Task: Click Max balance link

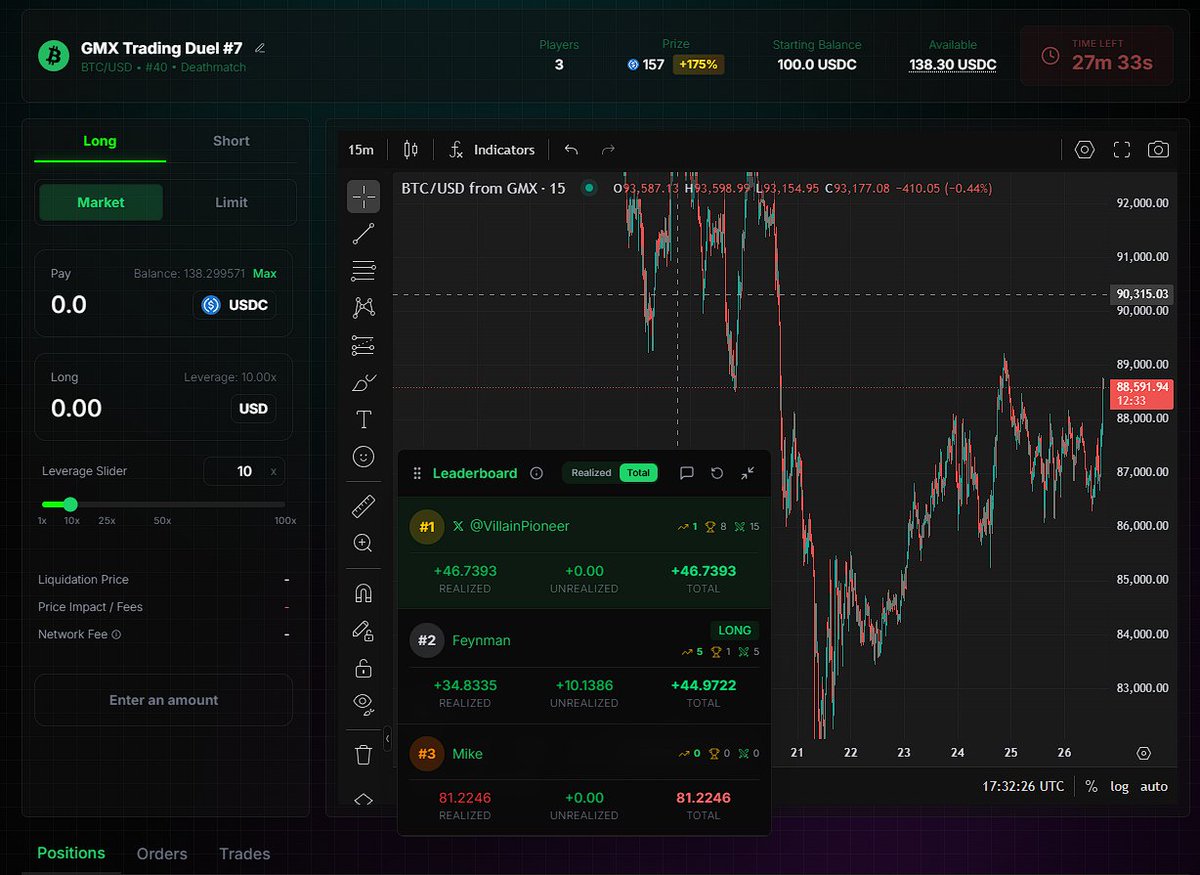Action: click(265, 273)
